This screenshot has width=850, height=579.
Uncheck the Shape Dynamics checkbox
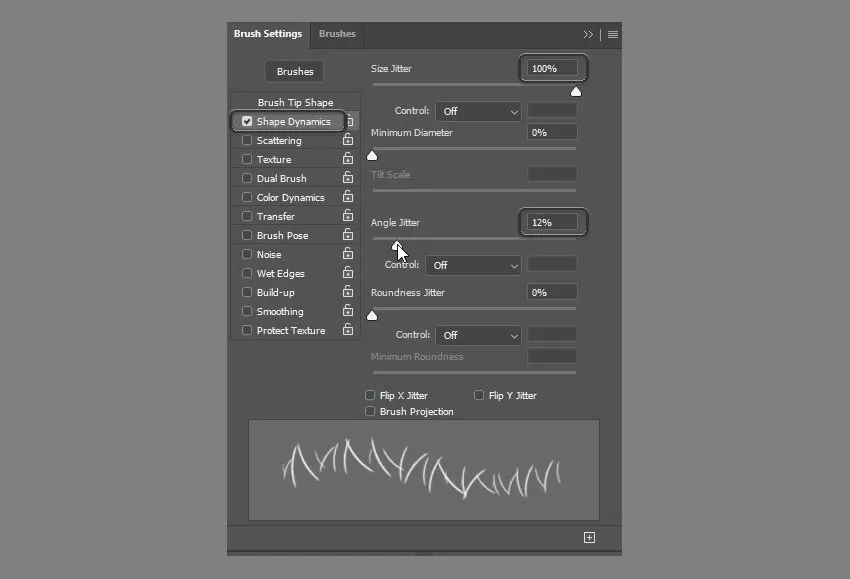(x=247, y=122)
